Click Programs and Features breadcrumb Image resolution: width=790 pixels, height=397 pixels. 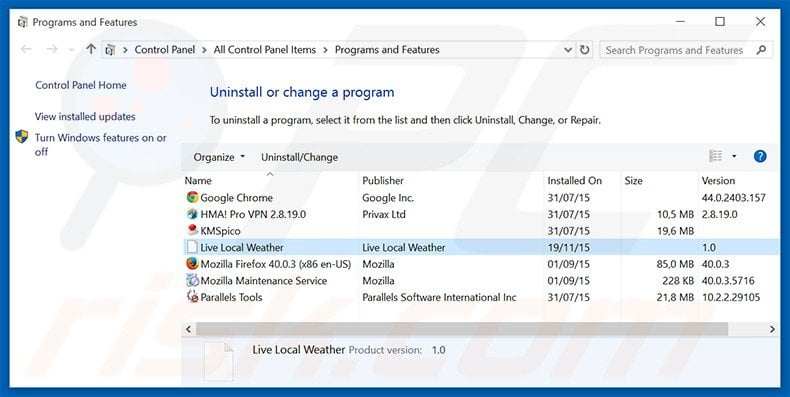(387, 50)
